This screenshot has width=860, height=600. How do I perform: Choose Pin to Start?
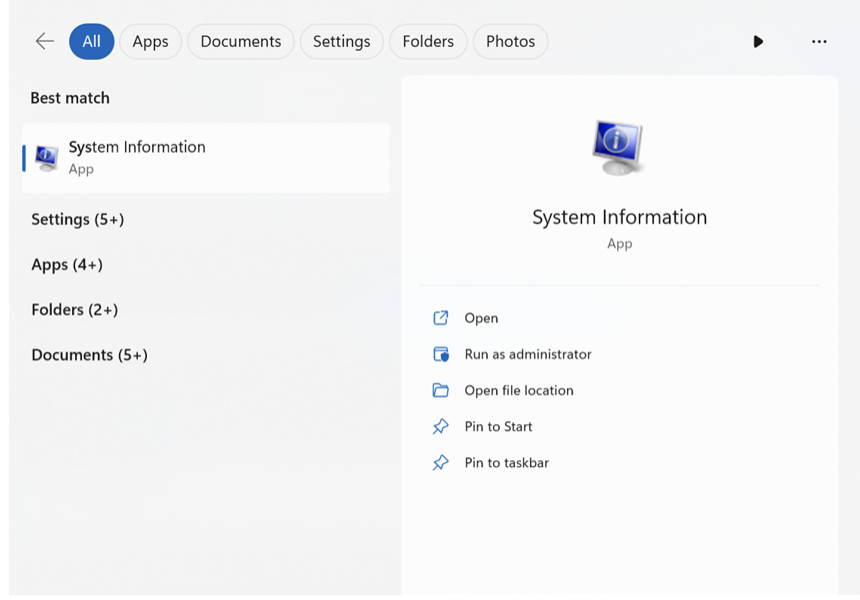pos(498,427)
